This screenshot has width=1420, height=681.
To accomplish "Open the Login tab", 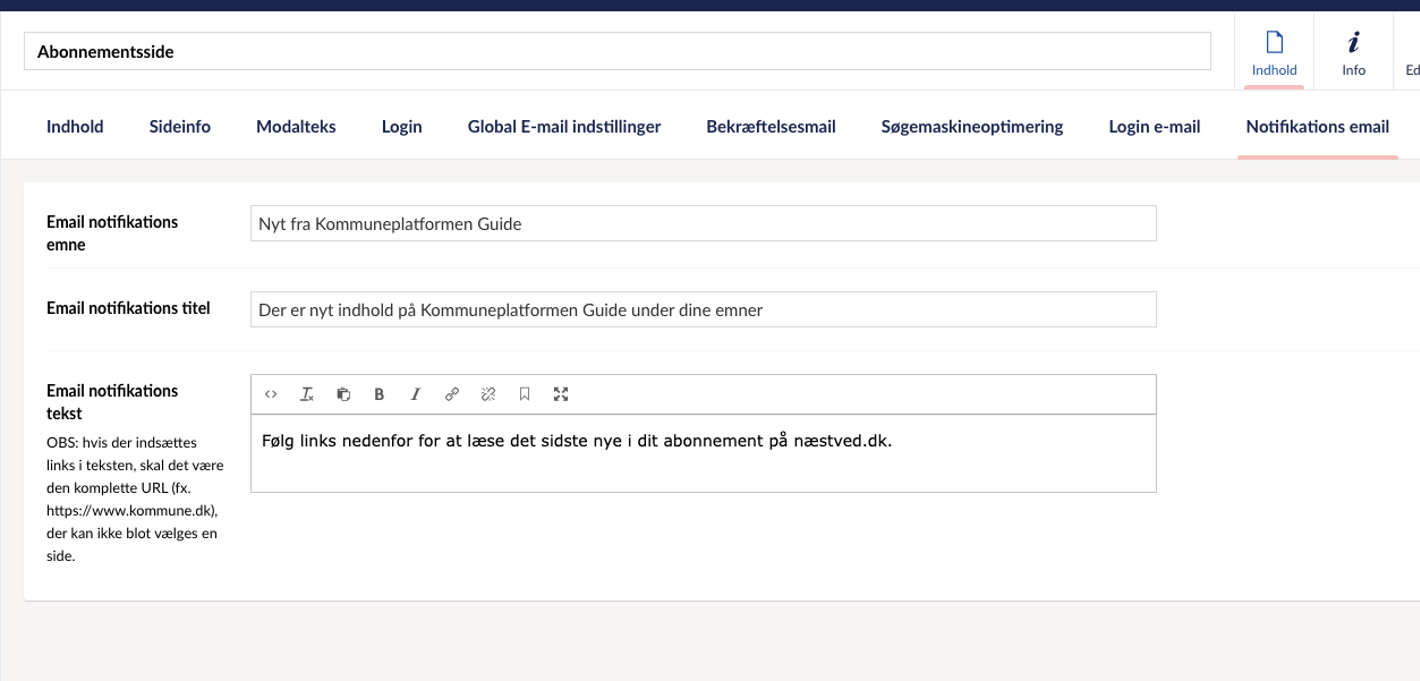I will click(x=402, y=126).
